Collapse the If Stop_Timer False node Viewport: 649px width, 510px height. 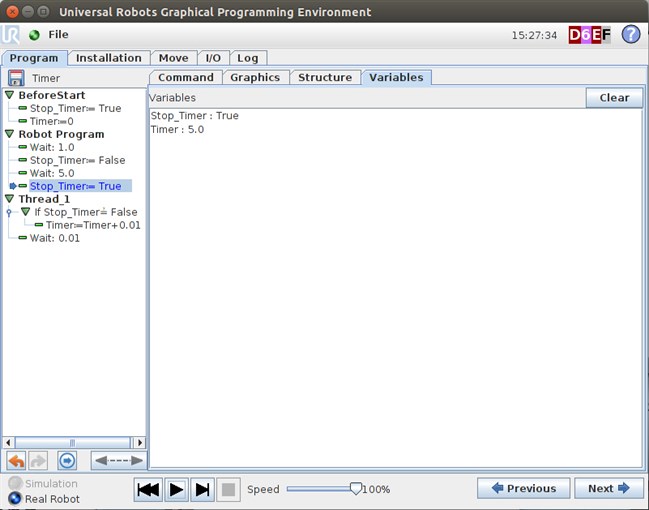tap(26, 212)
